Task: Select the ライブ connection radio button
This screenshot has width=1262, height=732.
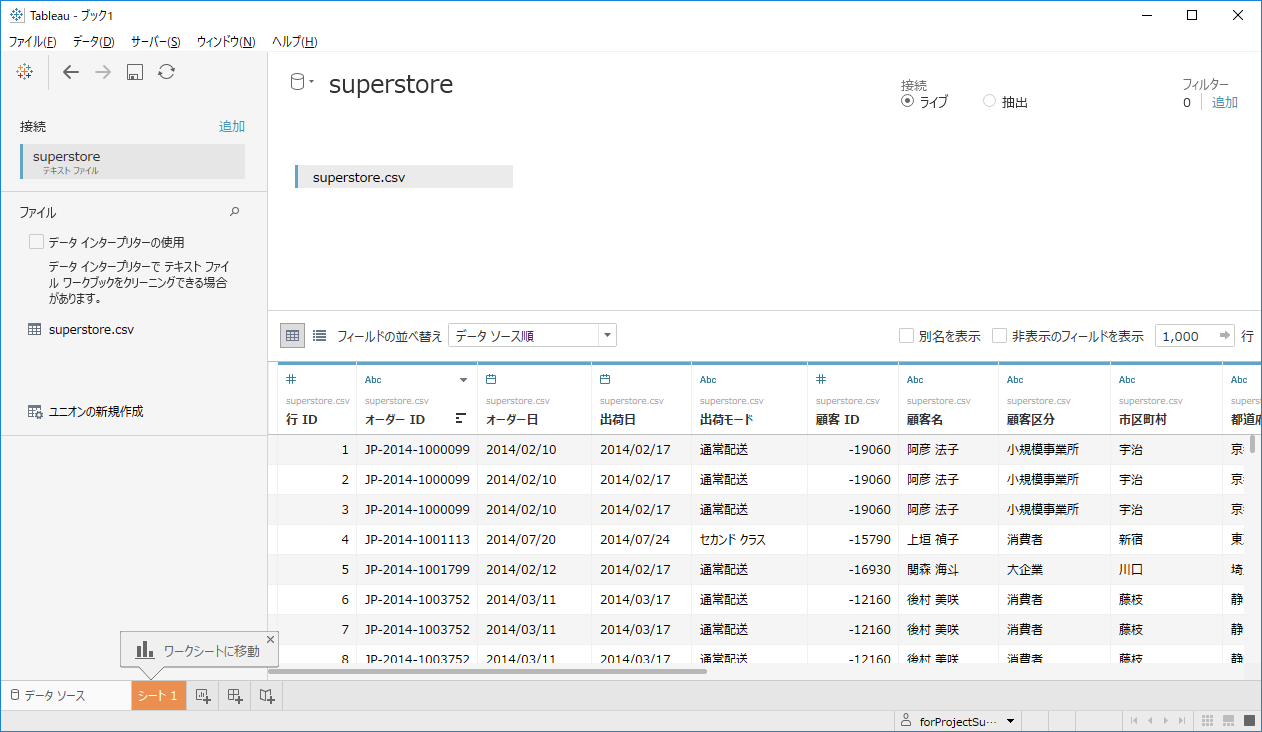Action: pyautogui.click(x=908, y=101)
